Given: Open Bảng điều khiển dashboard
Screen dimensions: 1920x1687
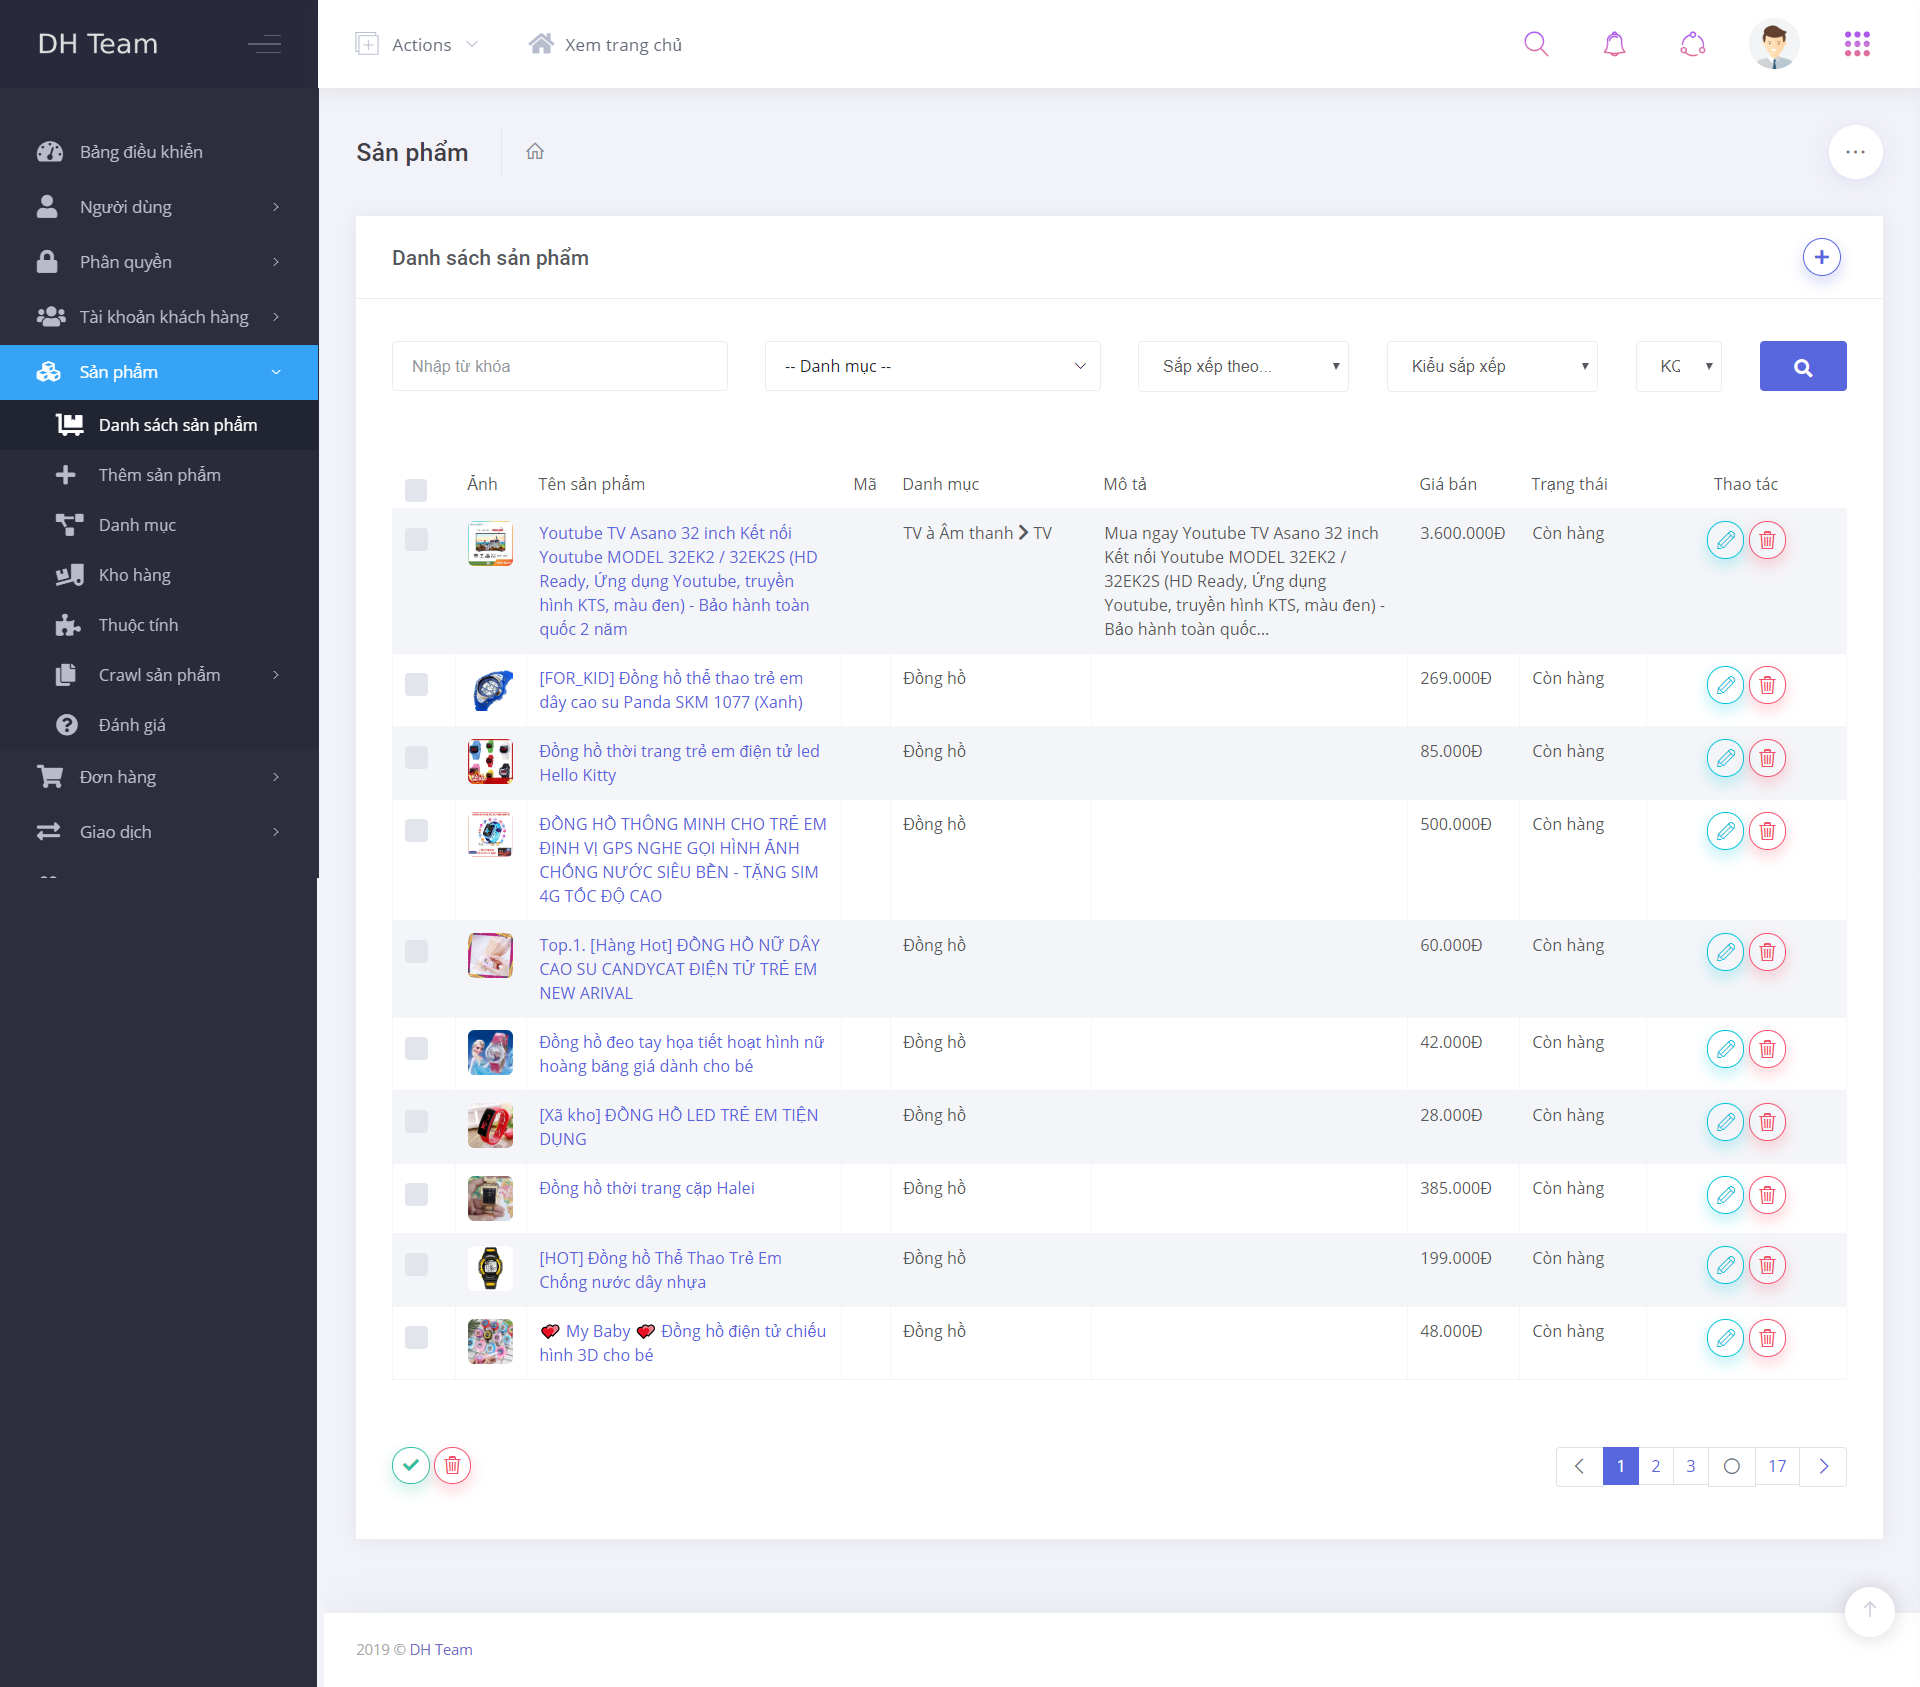Looking at the screenshot, I should click(159, 152).
